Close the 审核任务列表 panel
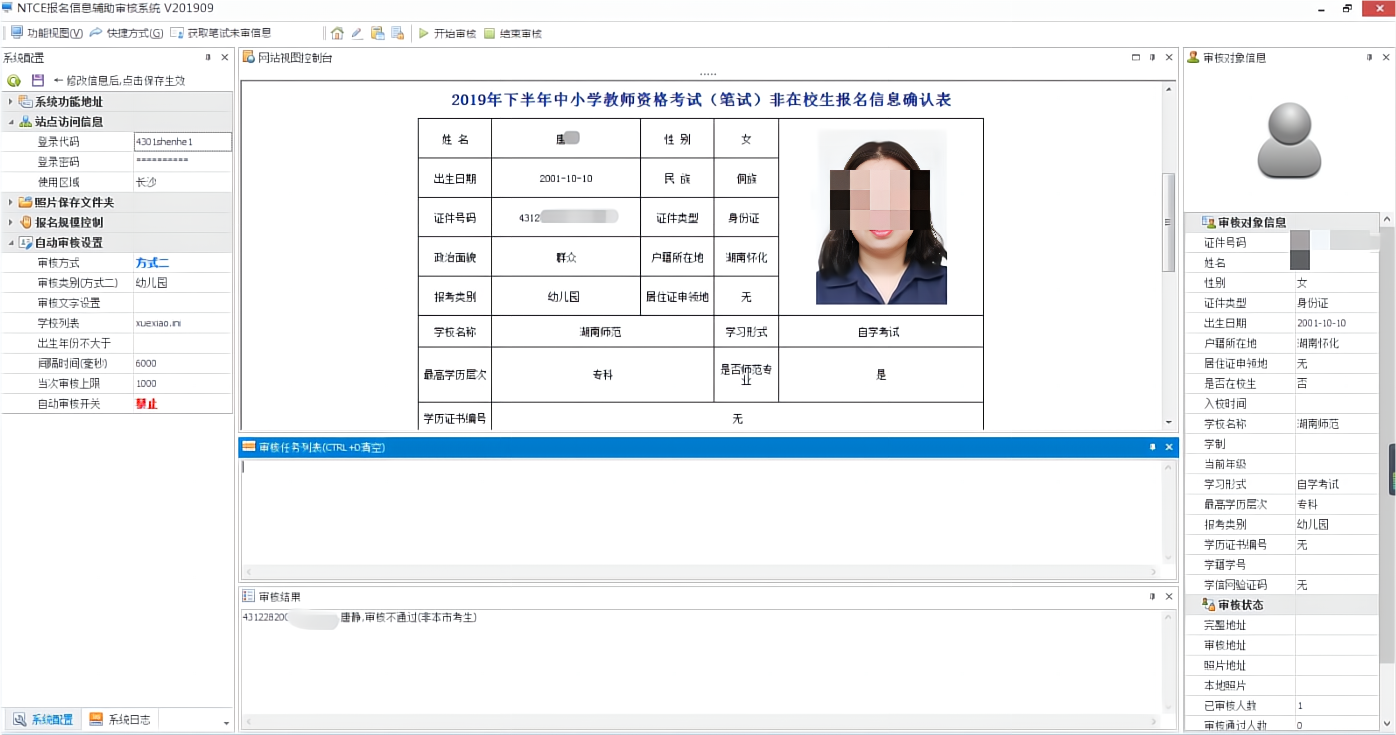This screenshot has height=735, width=1396. (x=1169, y=447)
